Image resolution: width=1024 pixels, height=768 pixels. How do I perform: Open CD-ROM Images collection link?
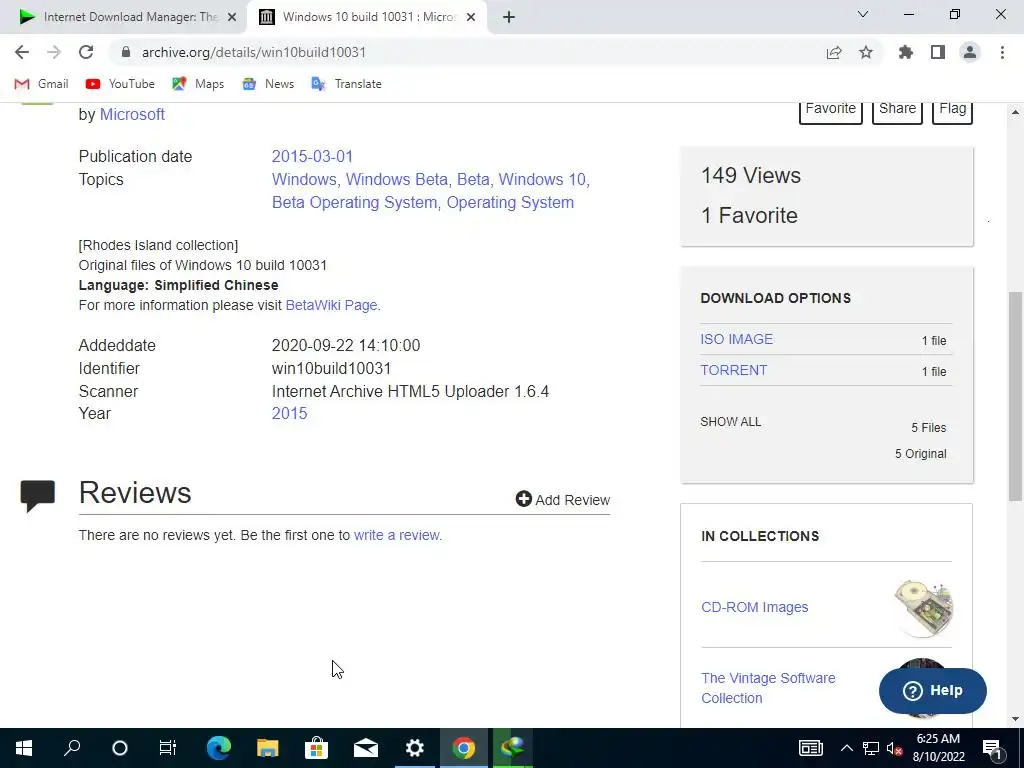coord(754,607)
